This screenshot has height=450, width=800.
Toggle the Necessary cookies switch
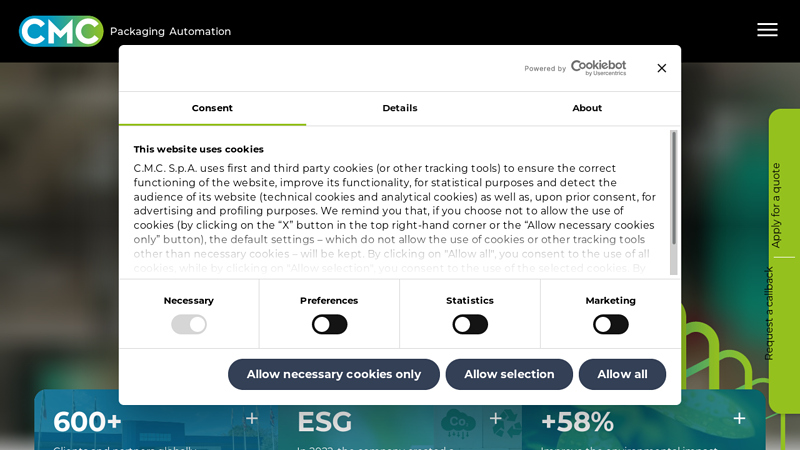click(189, 324)
